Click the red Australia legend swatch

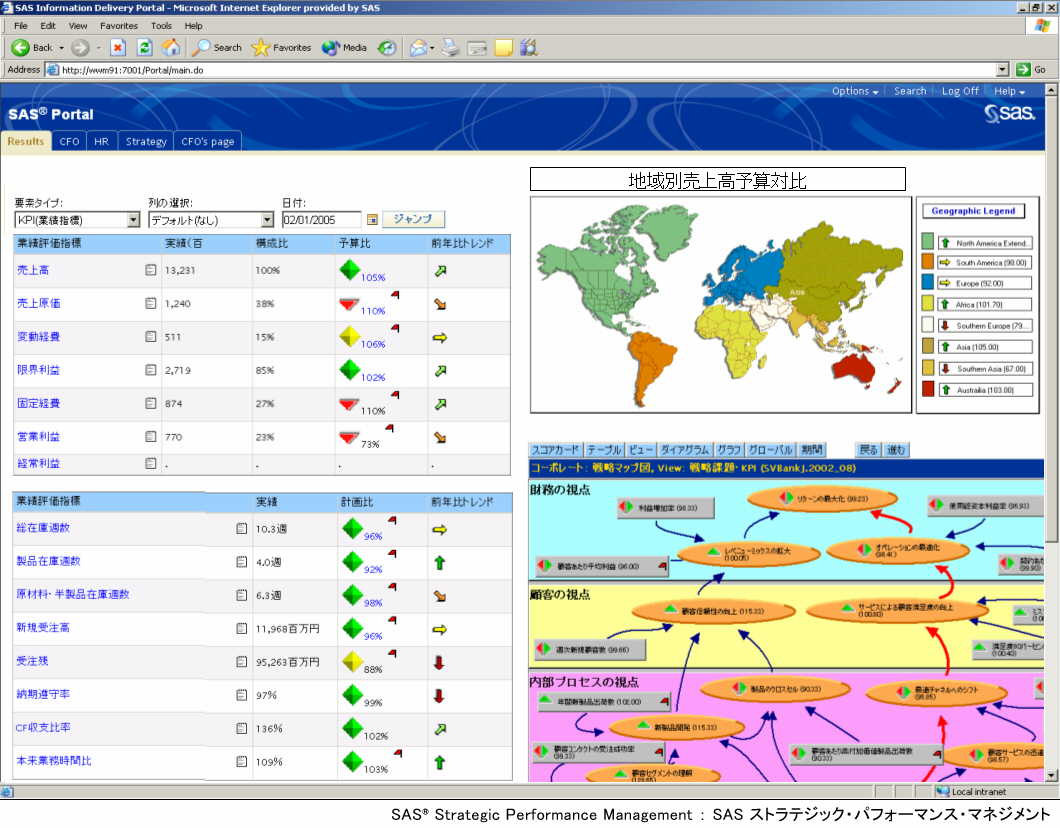[928, 389]
